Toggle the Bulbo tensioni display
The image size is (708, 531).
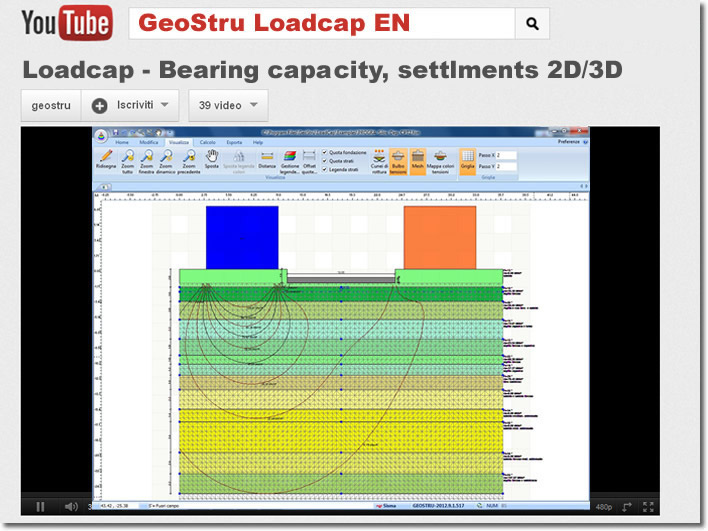pyautogui.click(x=398, y=161)
